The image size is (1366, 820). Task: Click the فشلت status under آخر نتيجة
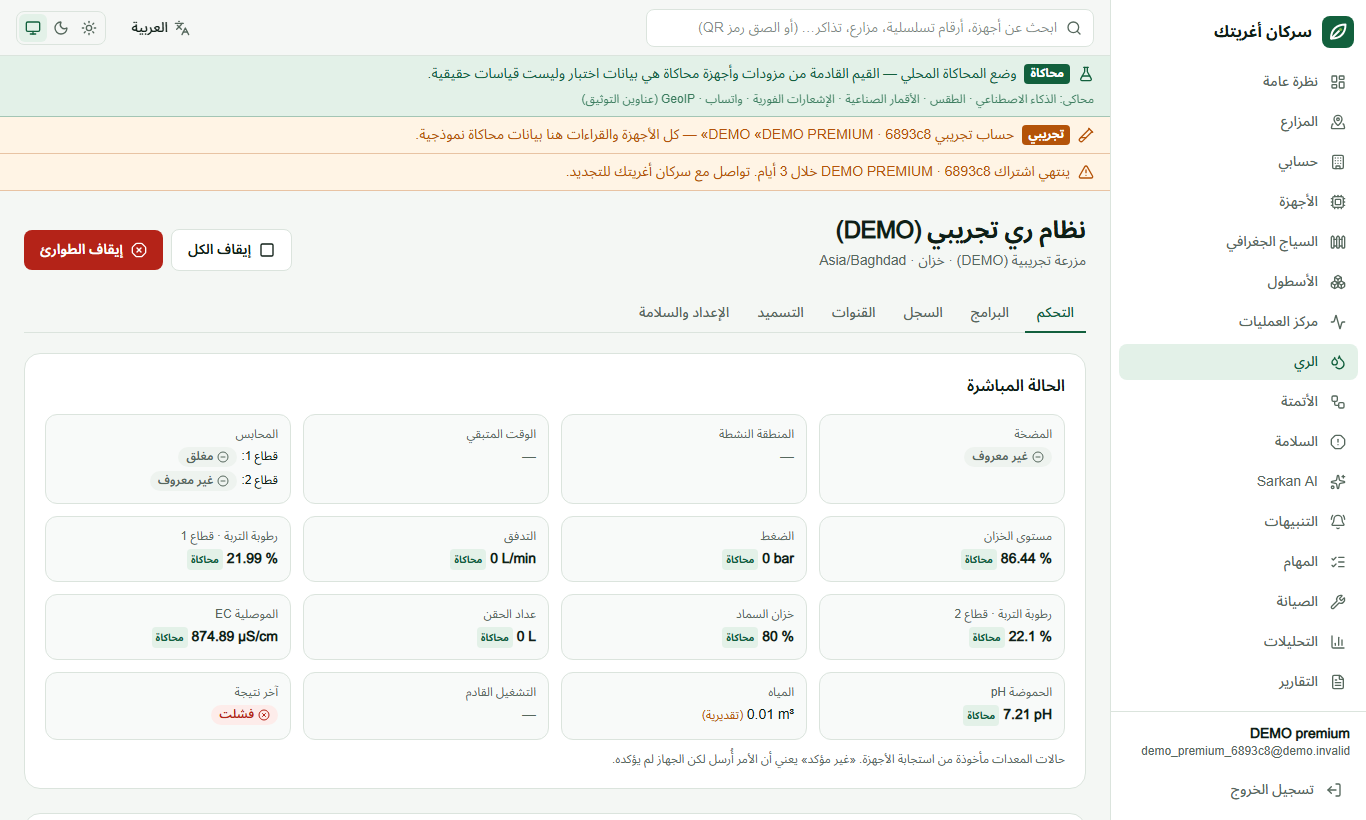coord(244,715)
